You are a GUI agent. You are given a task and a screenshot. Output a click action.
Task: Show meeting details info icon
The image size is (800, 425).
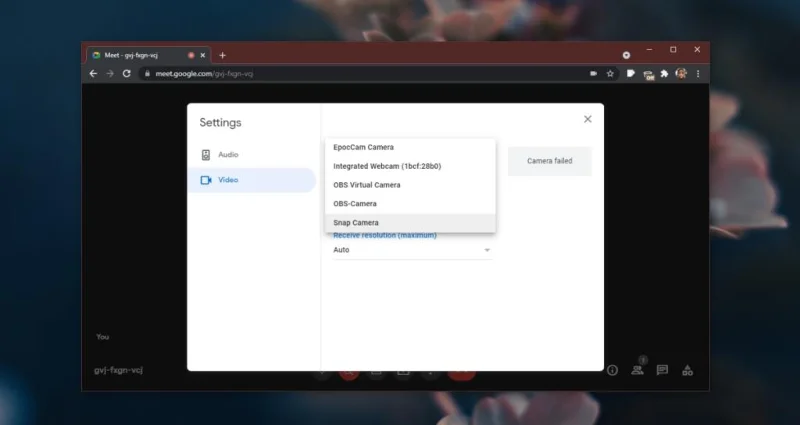coord(612,370)
